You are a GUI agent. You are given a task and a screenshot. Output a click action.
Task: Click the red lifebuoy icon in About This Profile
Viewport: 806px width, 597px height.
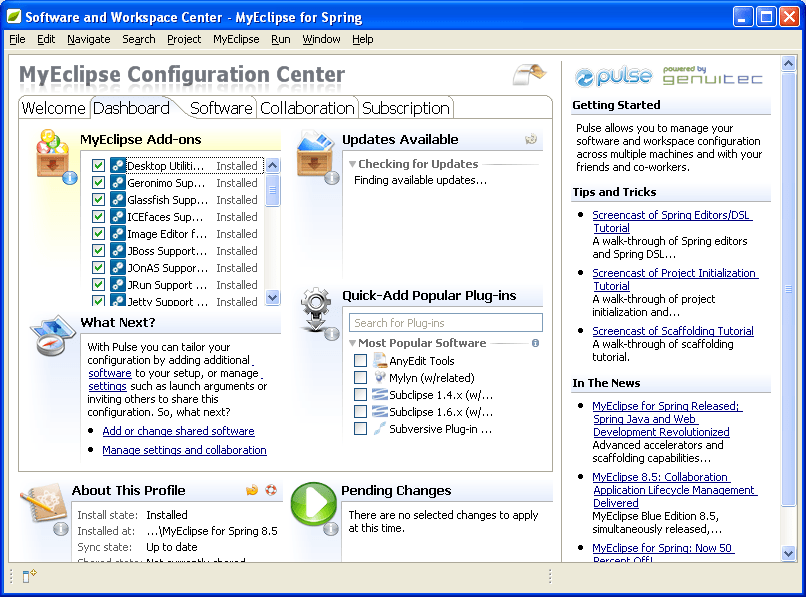pyautogui.click(x=271, y=490)
